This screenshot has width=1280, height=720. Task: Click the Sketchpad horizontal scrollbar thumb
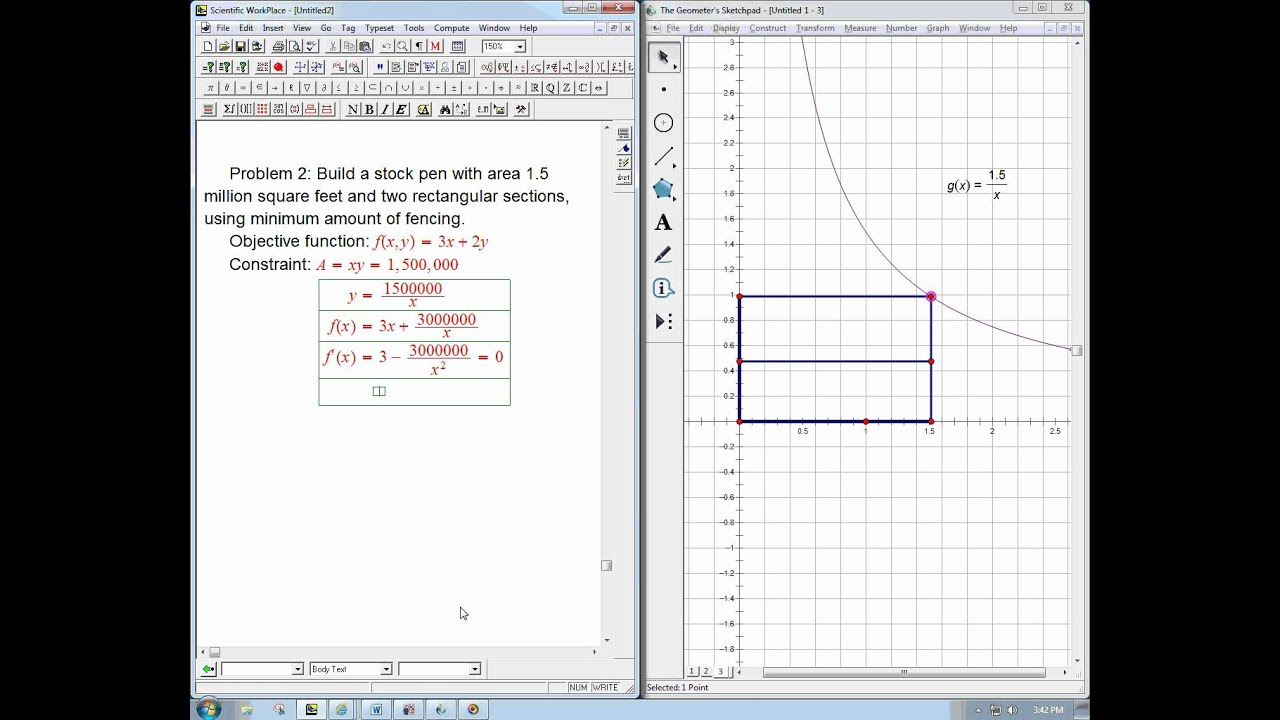click(x=904, y=672)
